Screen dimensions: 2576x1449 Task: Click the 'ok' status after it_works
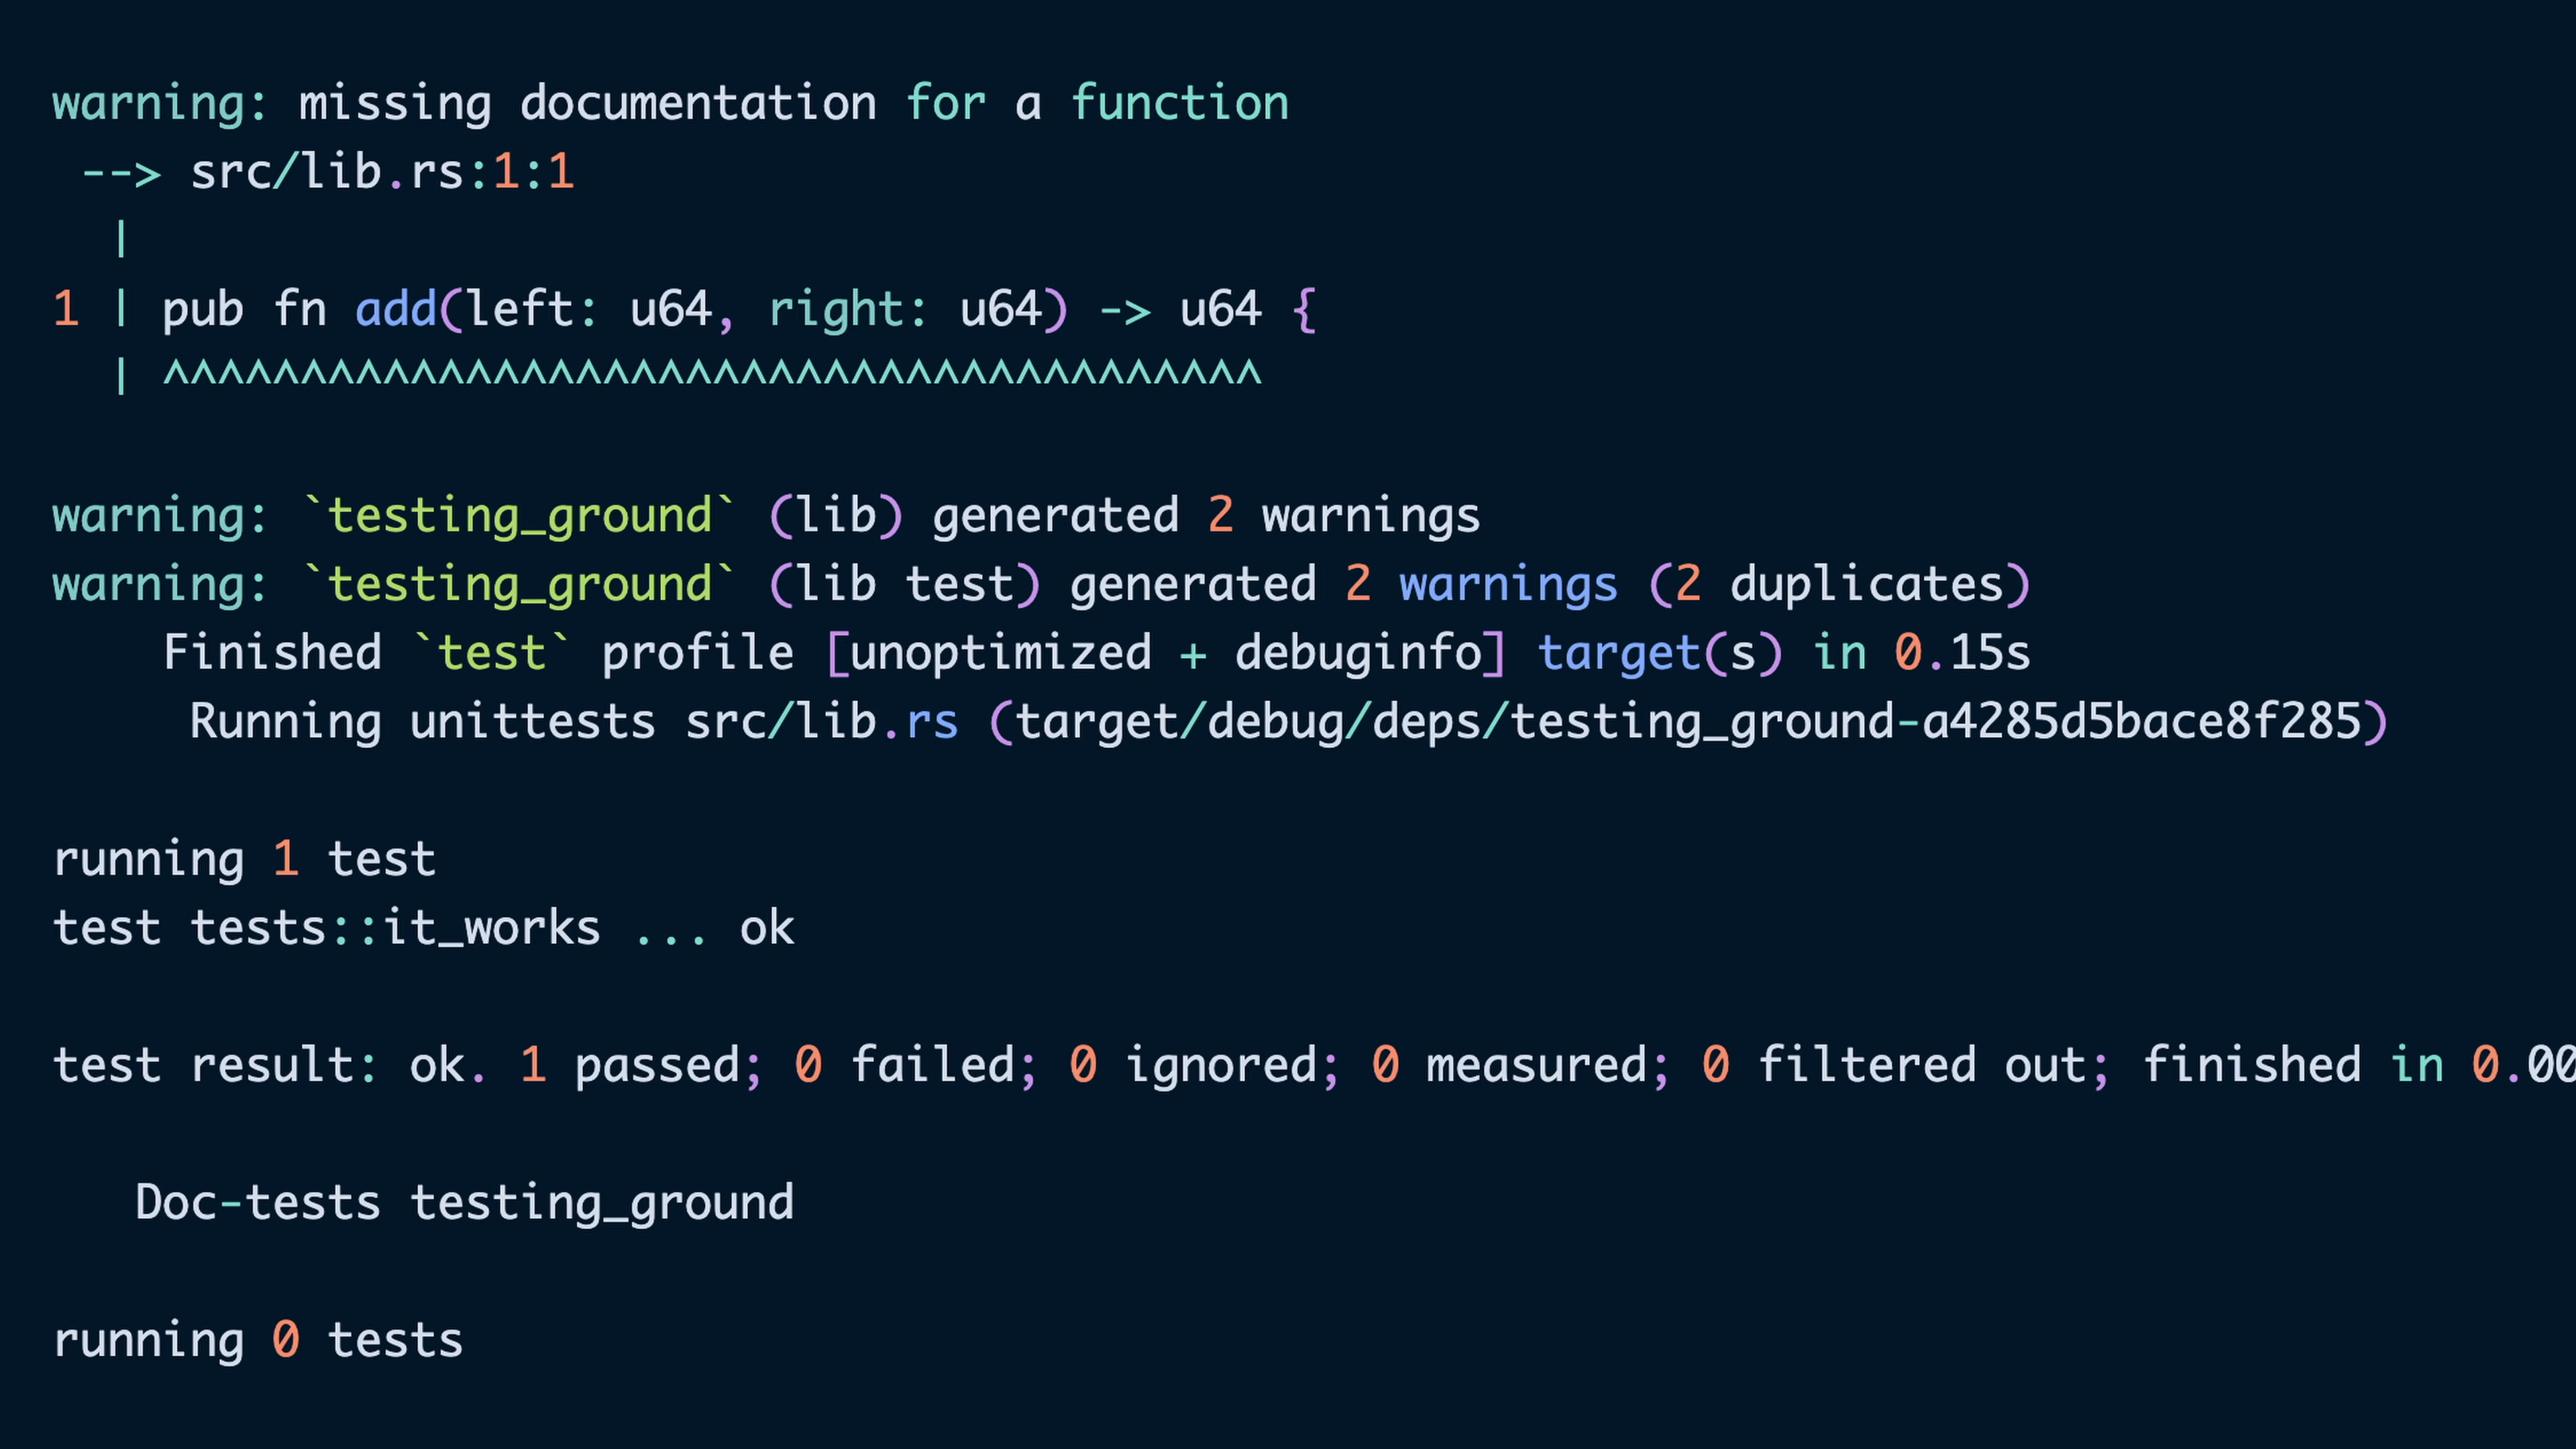tap(767, 928)
